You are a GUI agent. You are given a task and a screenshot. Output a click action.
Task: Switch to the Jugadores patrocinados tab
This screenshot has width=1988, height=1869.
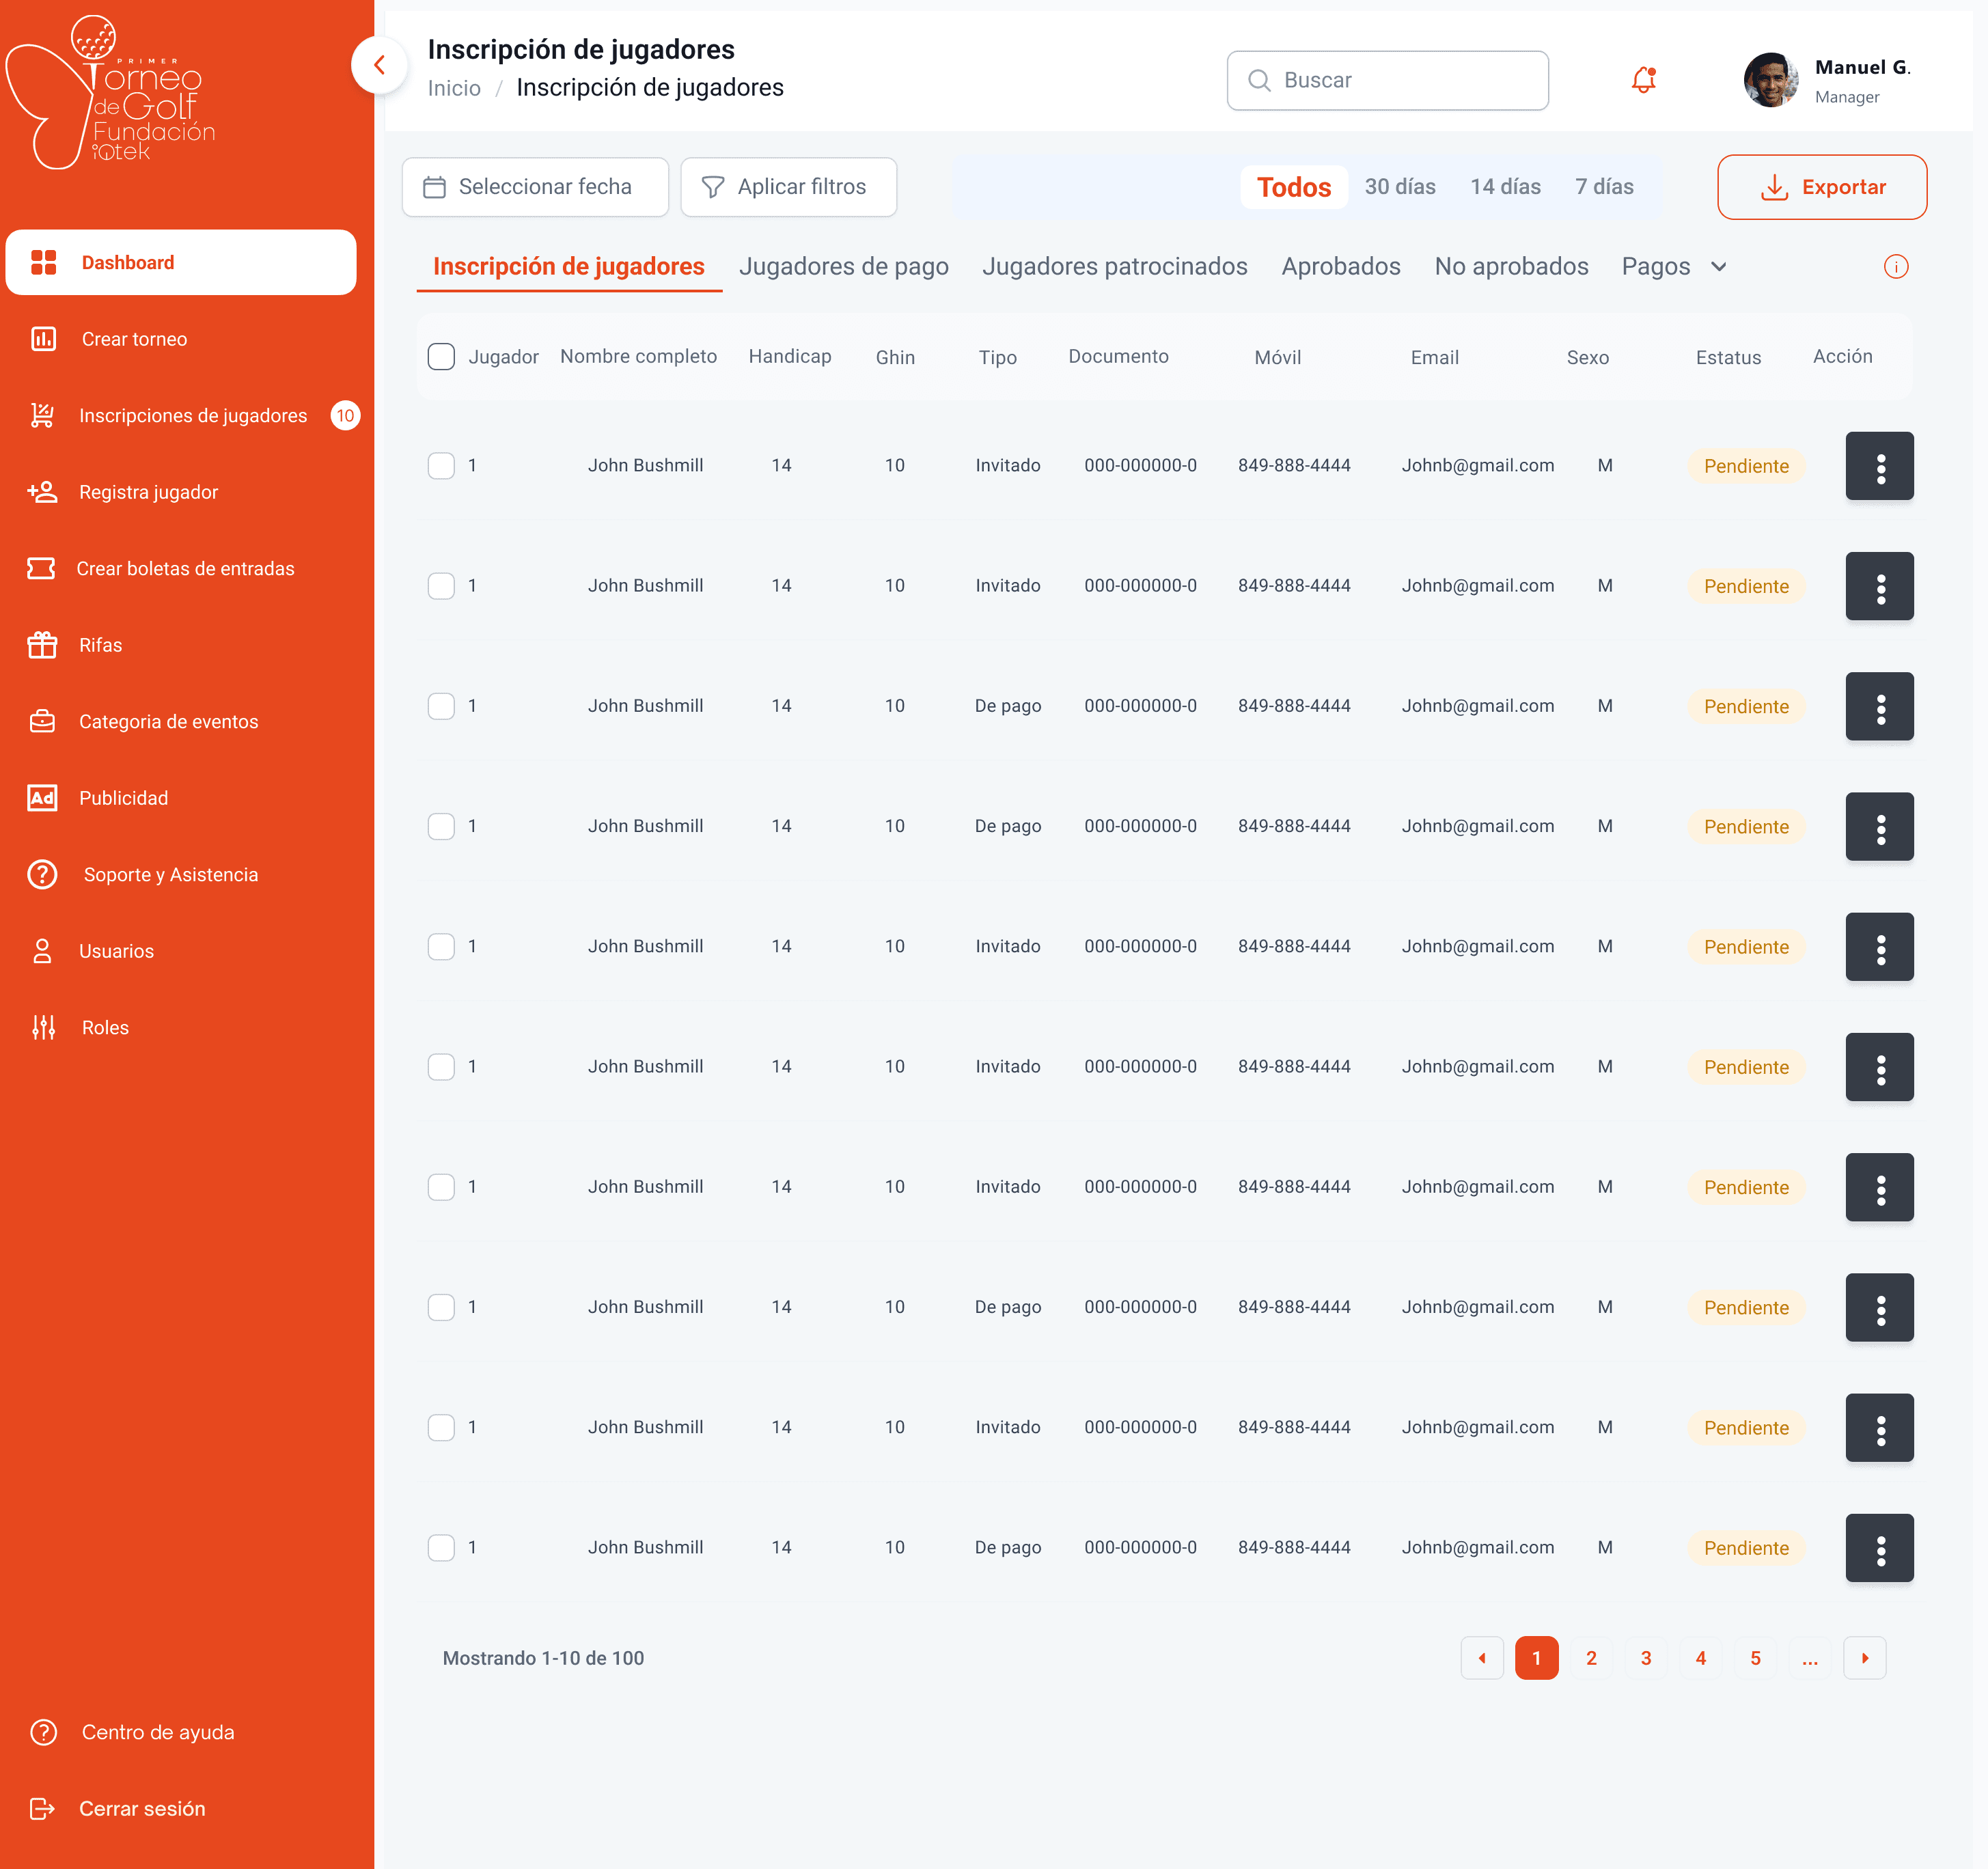point(1114,267)
